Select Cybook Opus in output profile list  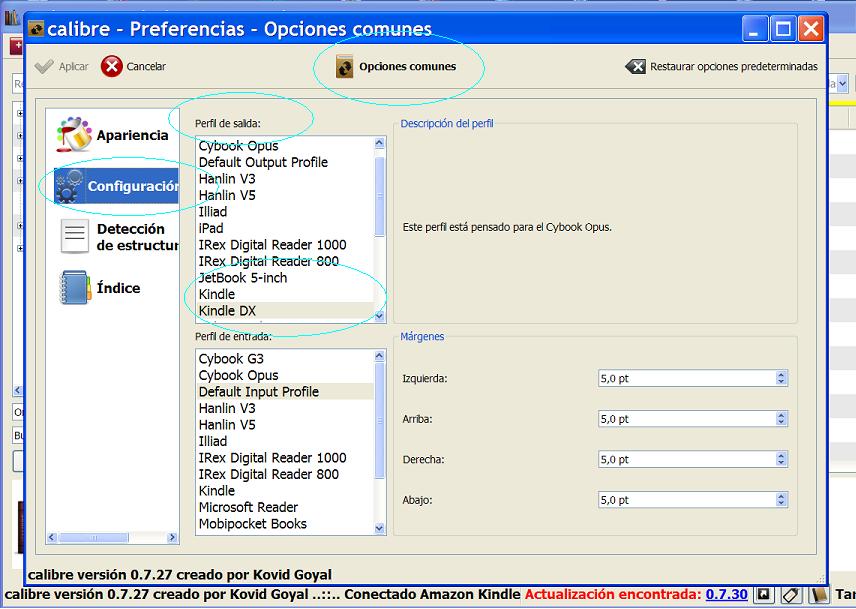(284, 146)
